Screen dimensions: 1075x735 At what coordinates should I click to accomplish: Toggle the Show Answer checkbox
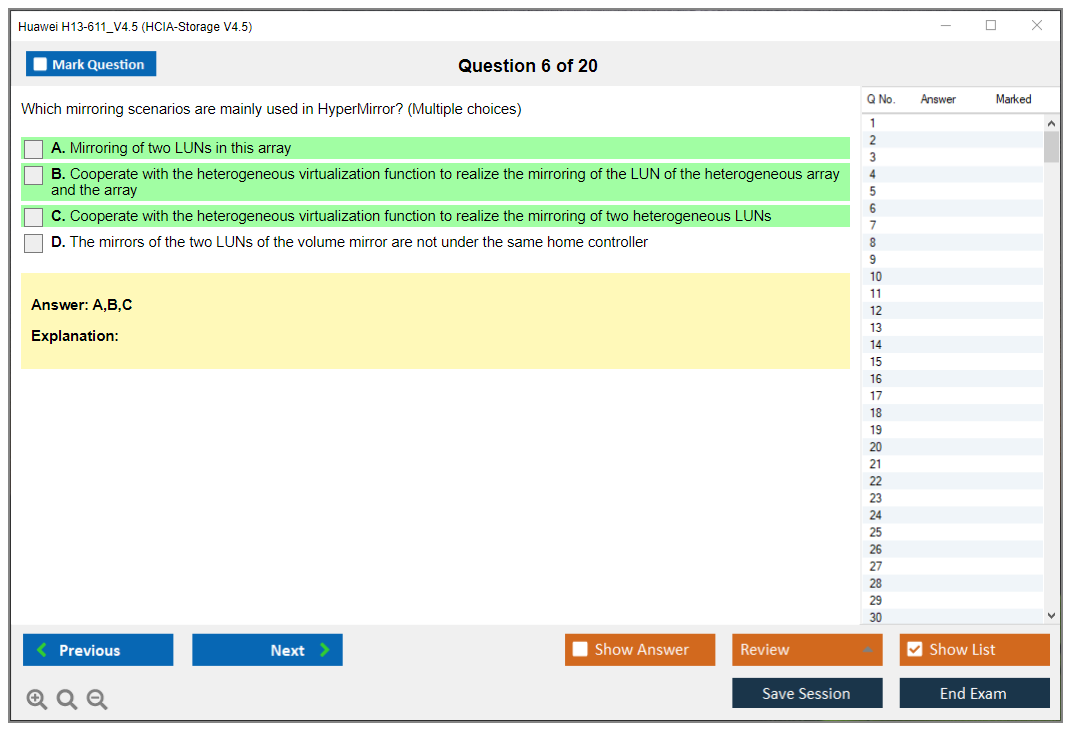tap(580, 650)
